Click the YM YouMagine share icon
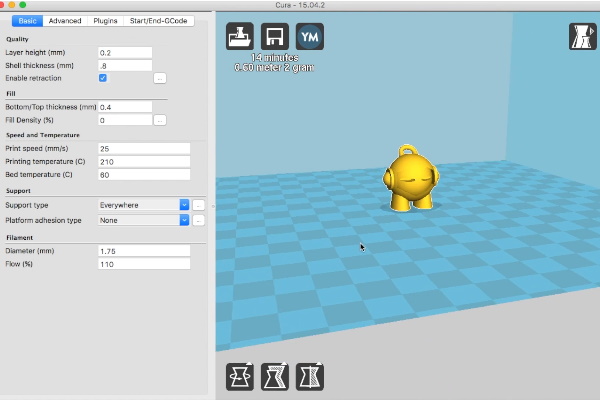600x400 pixels. point(310,37)
